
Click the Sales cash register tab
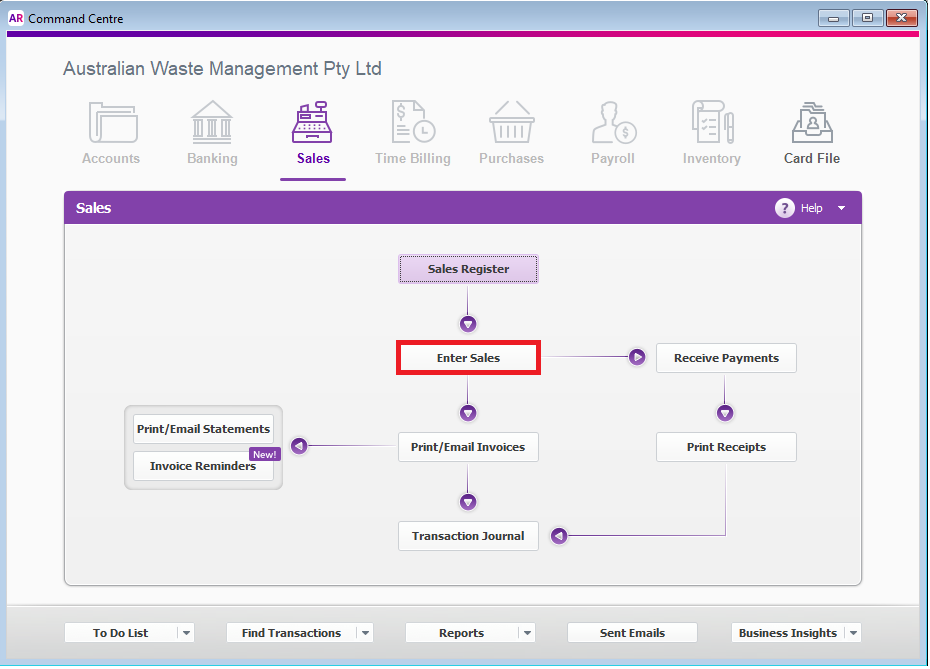click(x=313, y=133)
